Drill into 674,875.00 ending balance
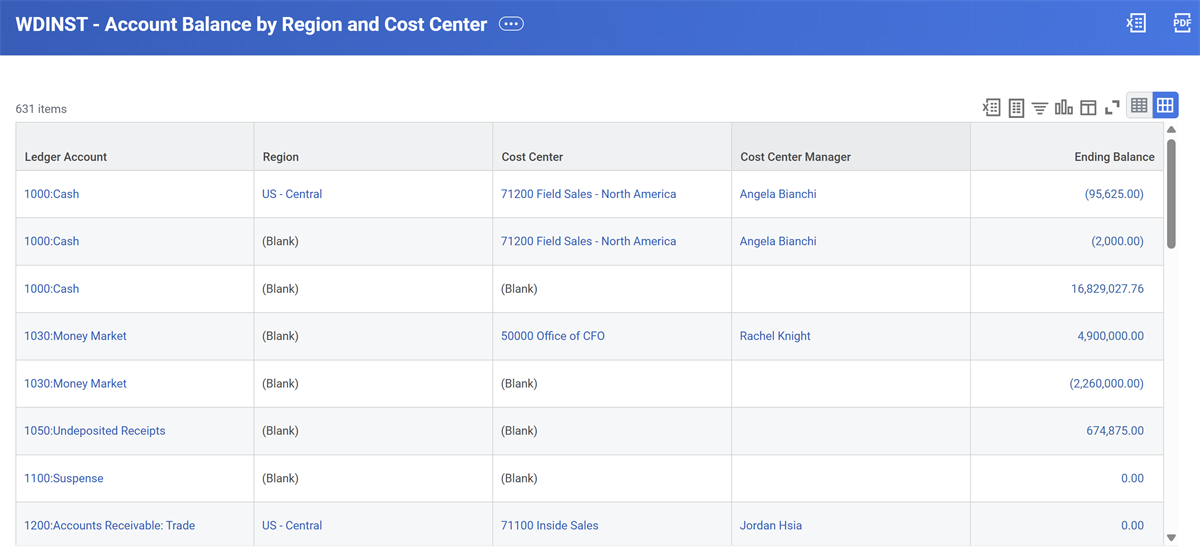 (1115, 431)
